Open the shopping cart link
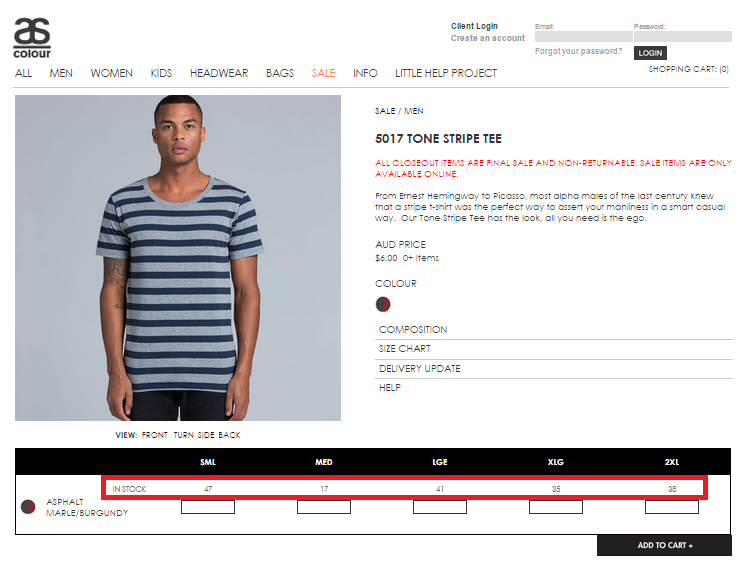745x569 pixels. [x=688, y=69]
